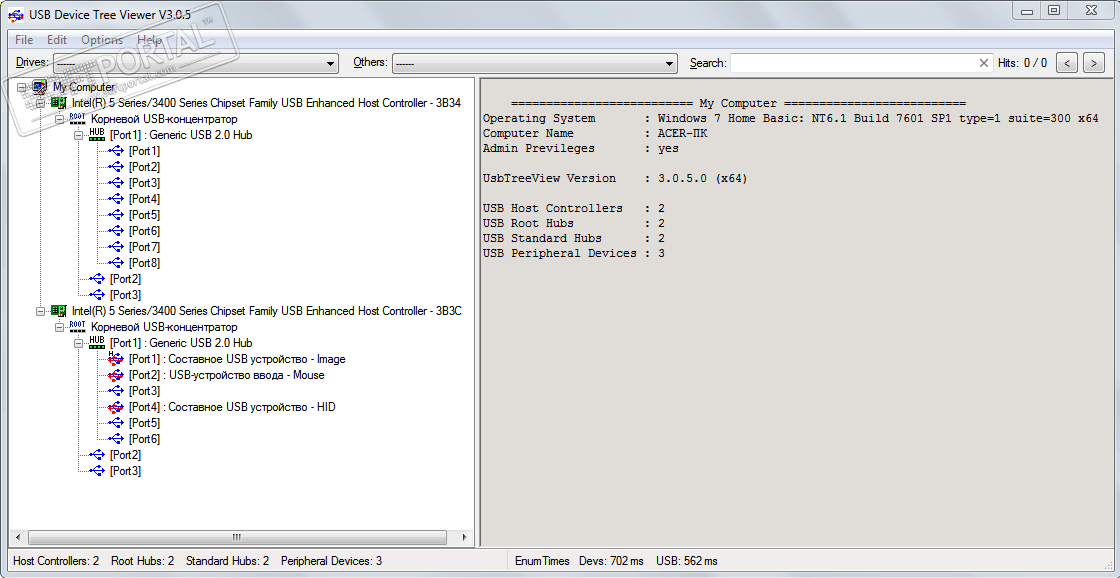Click 'USB Peripheral Devices : 3' line
Image resolution: width=1120 pixels, height=578 pixels.
pyautogui.click(x=574, y=254)
